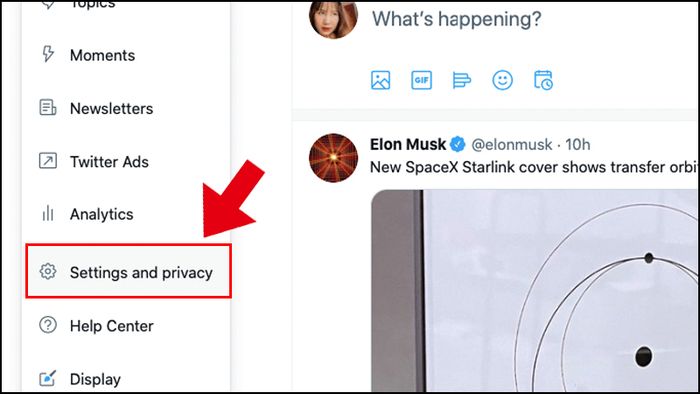Viewport: 700px width, 394px height.
Task: Open the GIF picker icon
Action: (421, 80)
